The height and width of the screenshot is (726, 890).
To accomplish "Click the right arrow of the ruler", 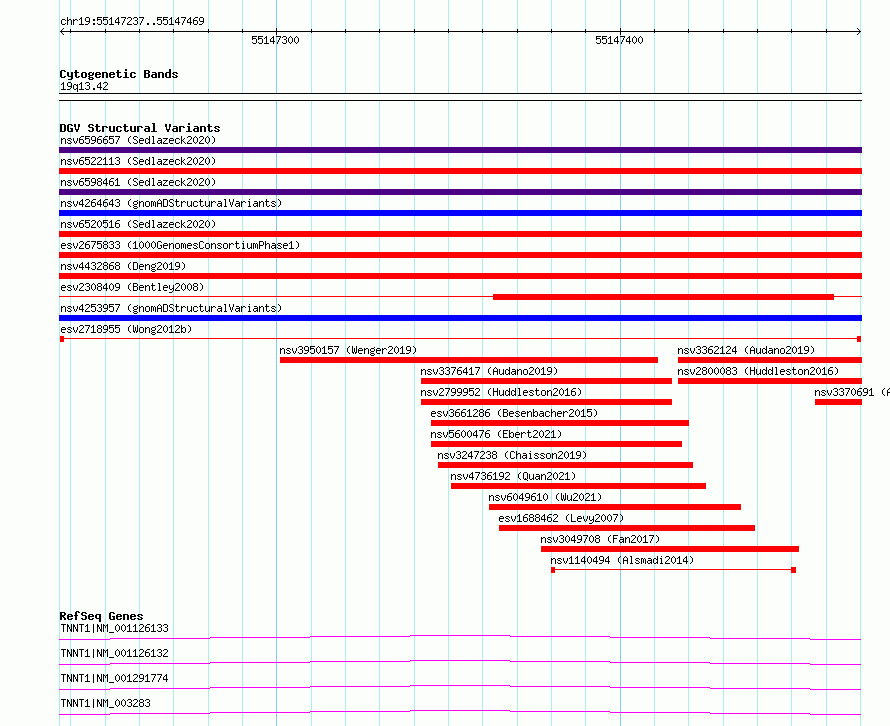I will coord(859,32).
